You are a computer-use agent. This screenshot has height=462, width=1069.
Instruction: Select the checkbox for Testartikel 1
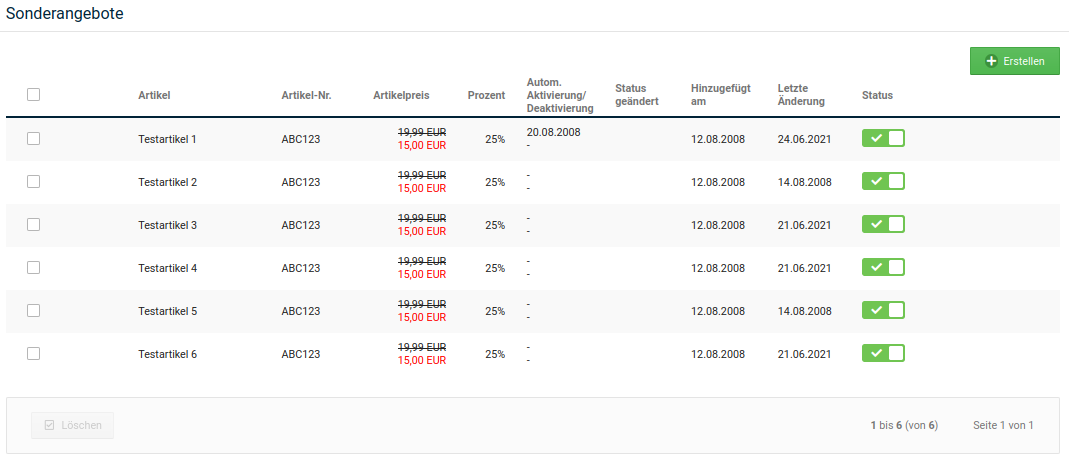33,139
